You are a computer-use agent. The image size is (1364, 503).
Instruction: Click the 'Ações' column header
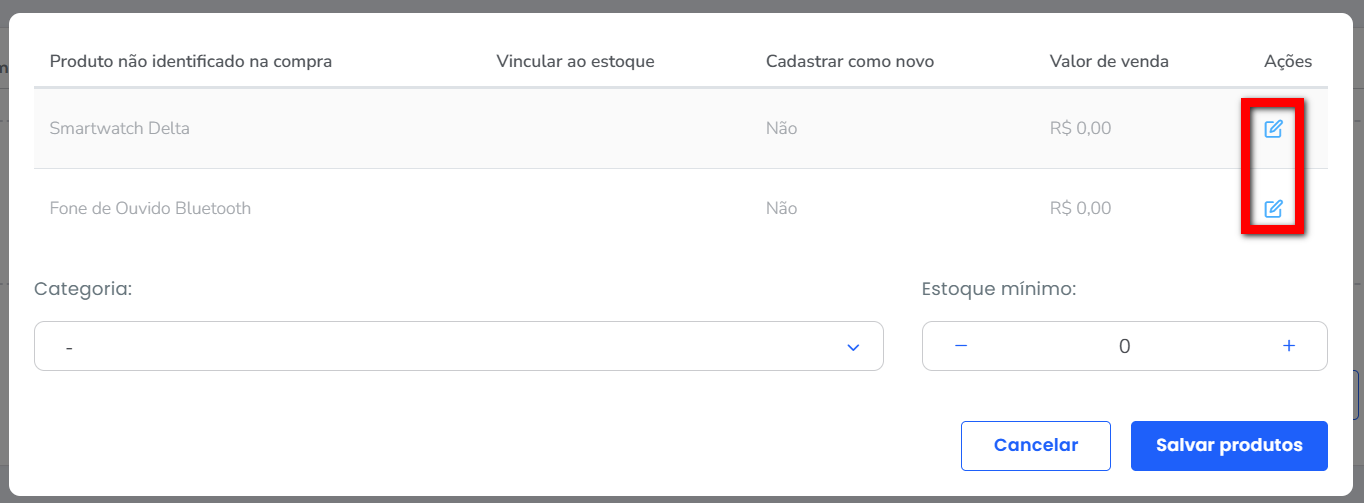tap(1288, 62)
